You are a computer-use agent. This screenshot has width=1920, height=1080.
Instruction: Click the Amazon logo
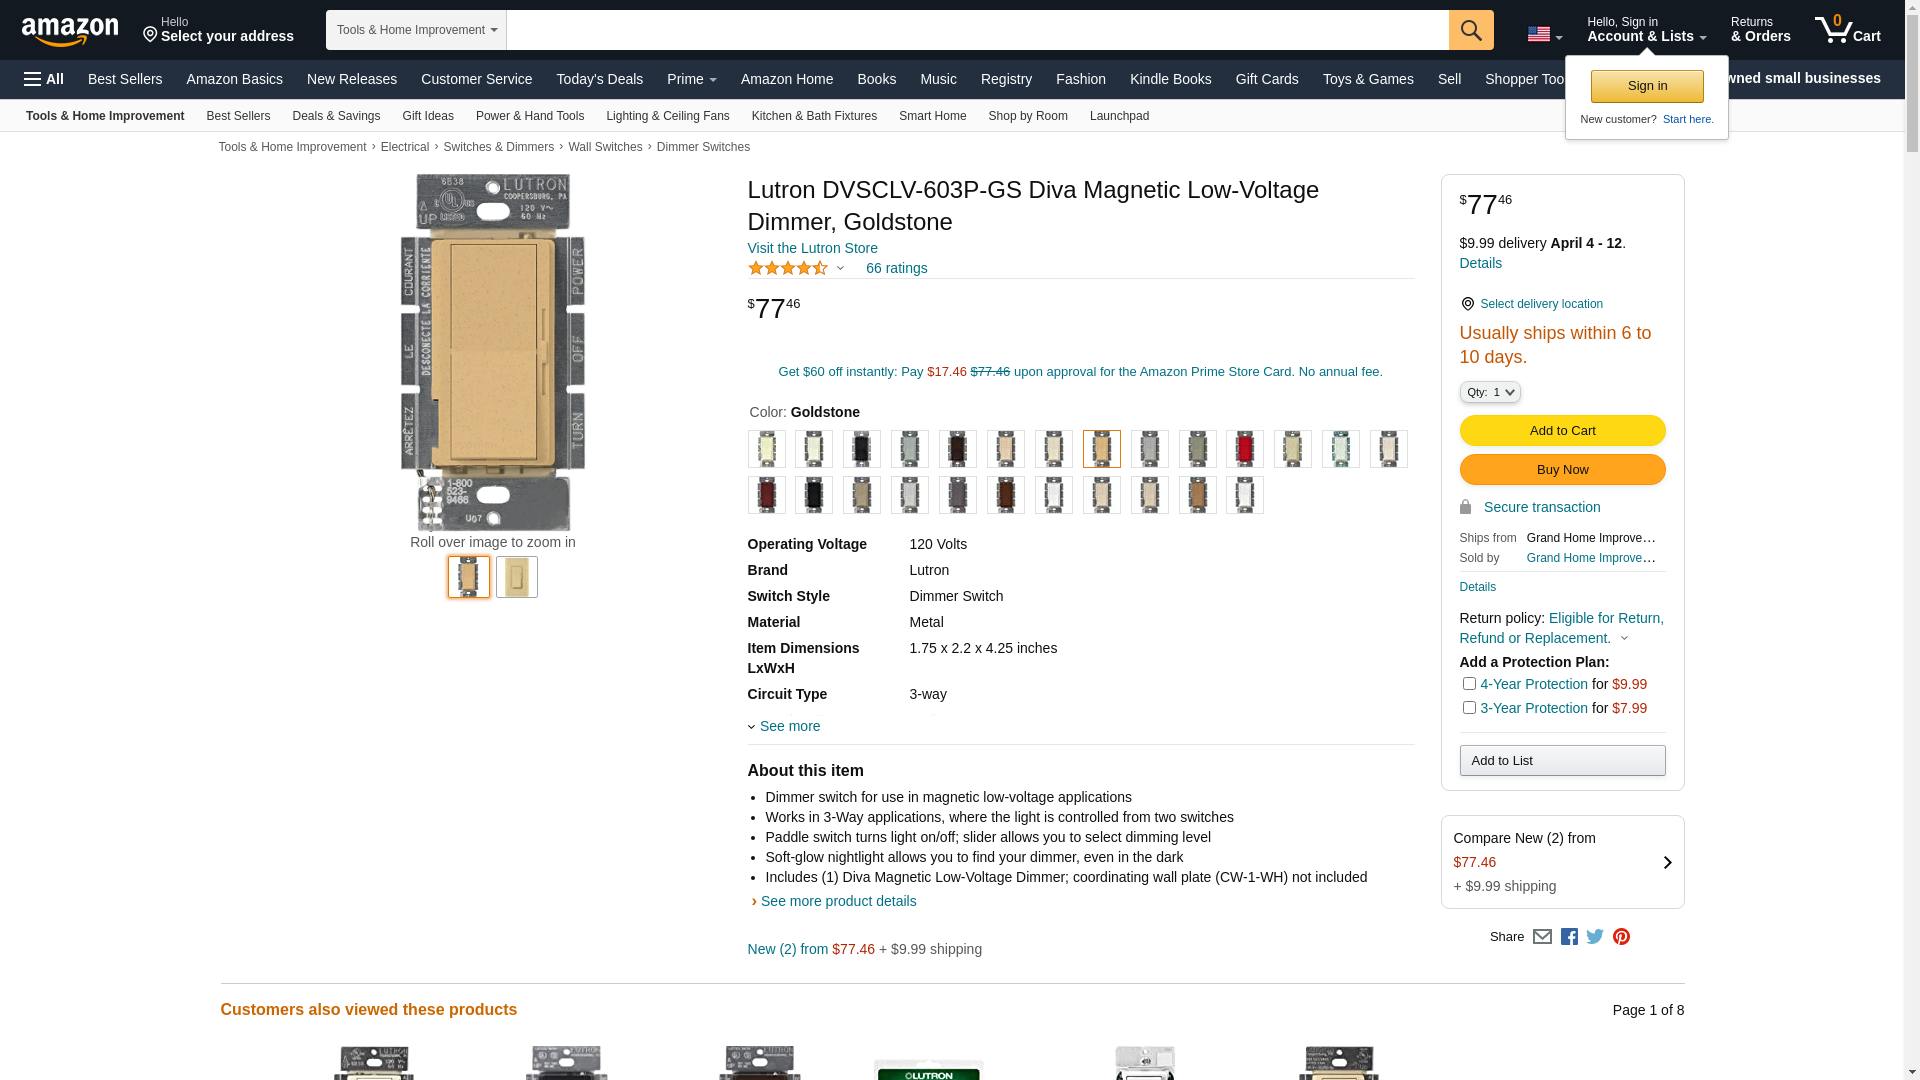[x=70, y=31]
